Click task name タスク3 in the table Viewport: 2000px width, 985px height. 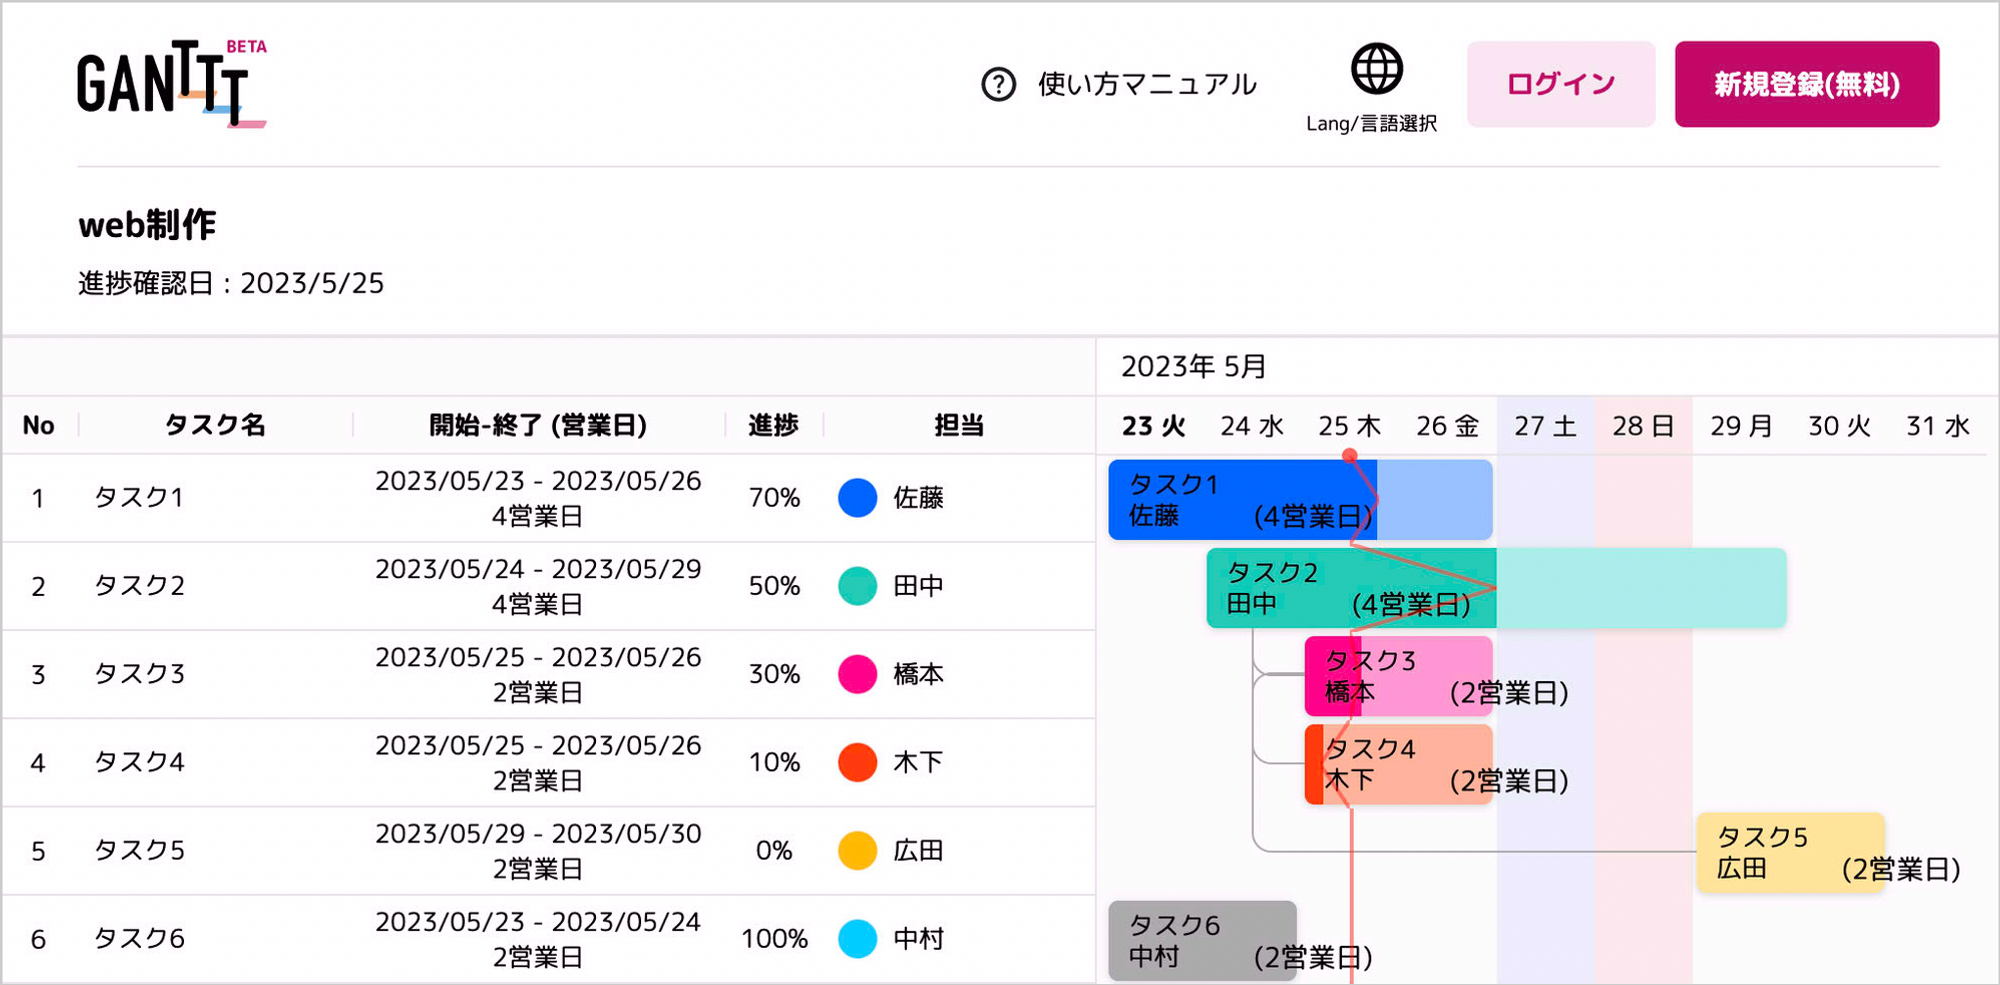coord(139,674)
